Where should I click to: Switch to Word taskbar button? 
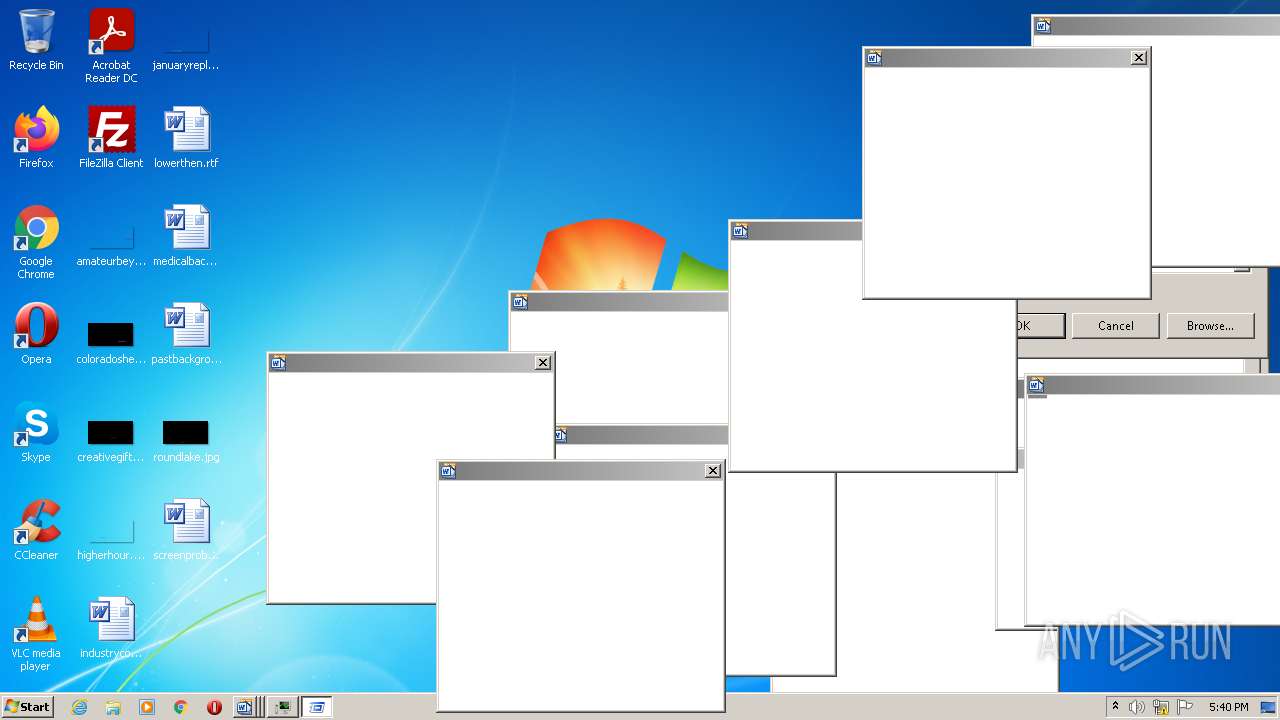pos(244,707)
